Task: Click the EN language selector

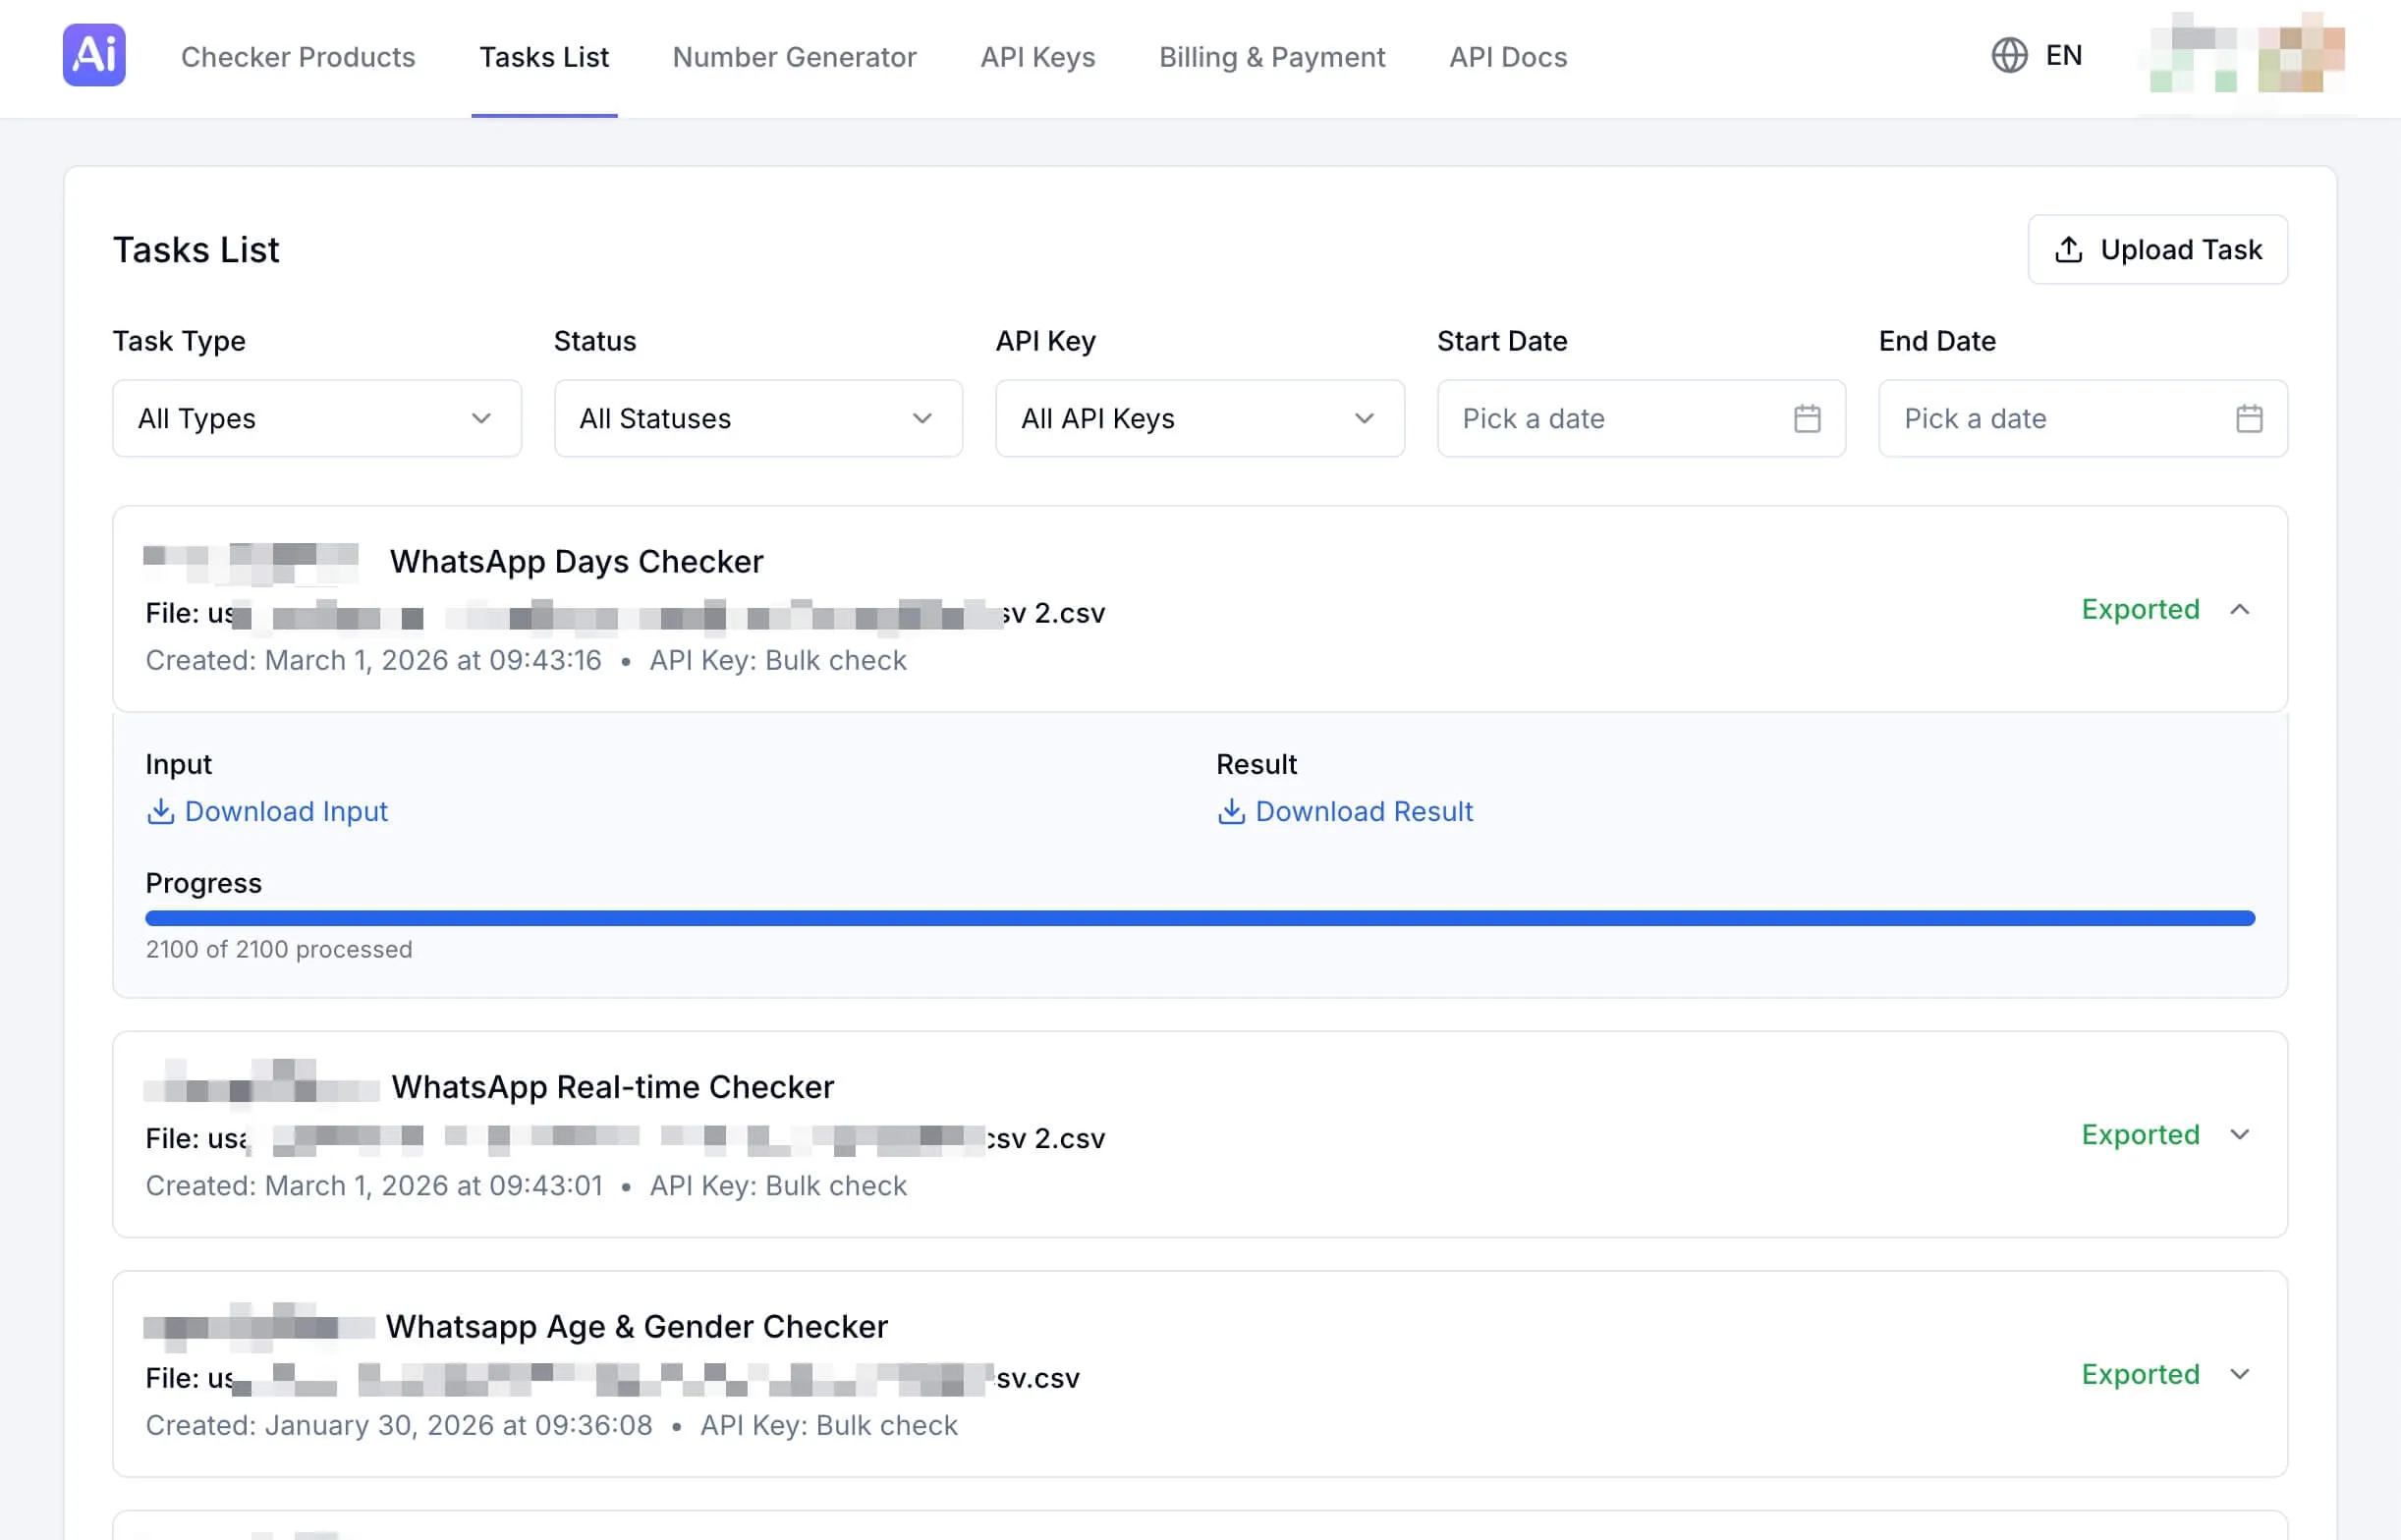Action: 2063,56
